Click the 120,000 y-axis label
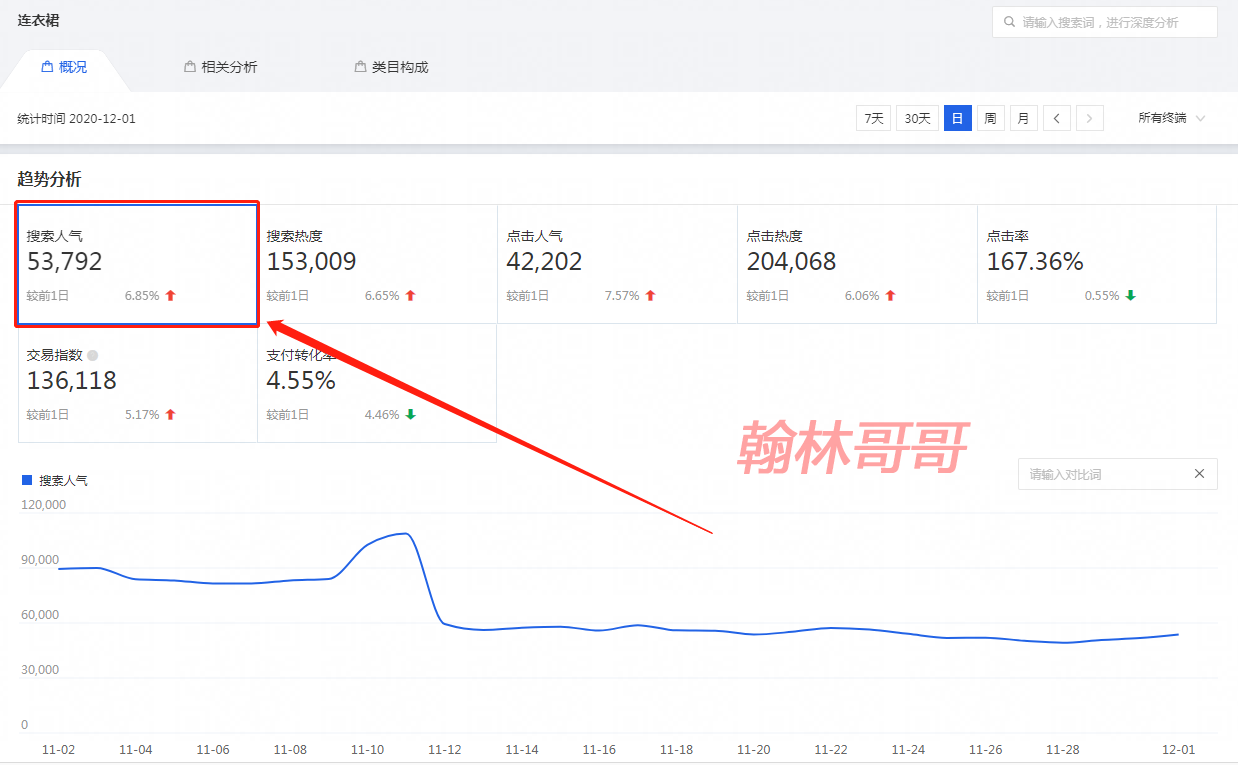The height and width of the screenshot is (765, 1238). coord(44,505)
